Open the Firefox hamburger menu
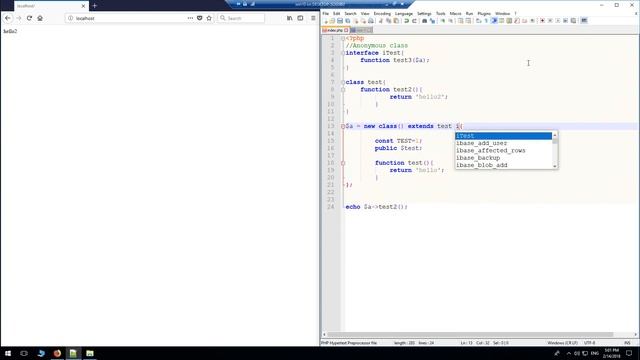640x360 pixels. click(313, 18)
